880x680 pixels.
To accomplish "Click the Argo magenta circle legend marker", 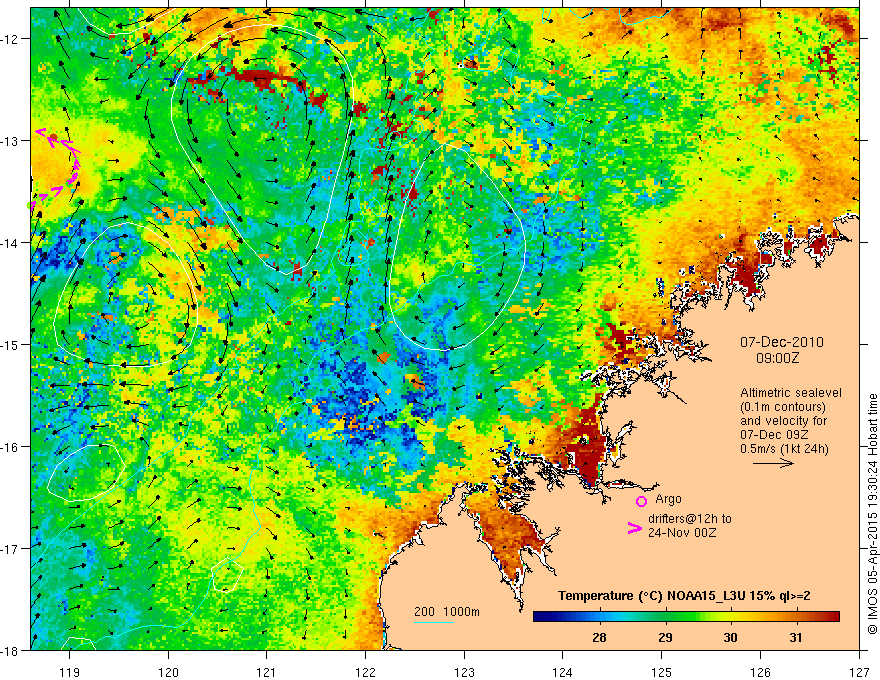I will click(641, 501).
